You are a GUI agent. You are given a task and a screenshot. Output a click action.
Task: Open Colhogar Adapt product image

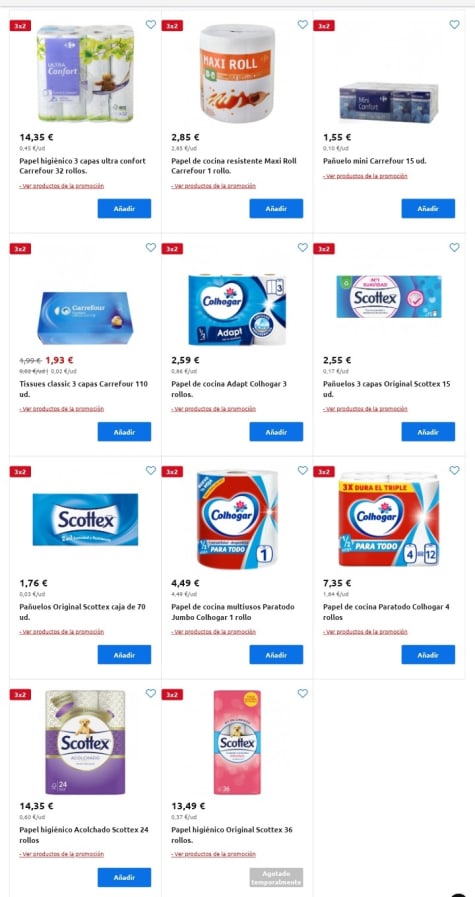tap(237, 309)
